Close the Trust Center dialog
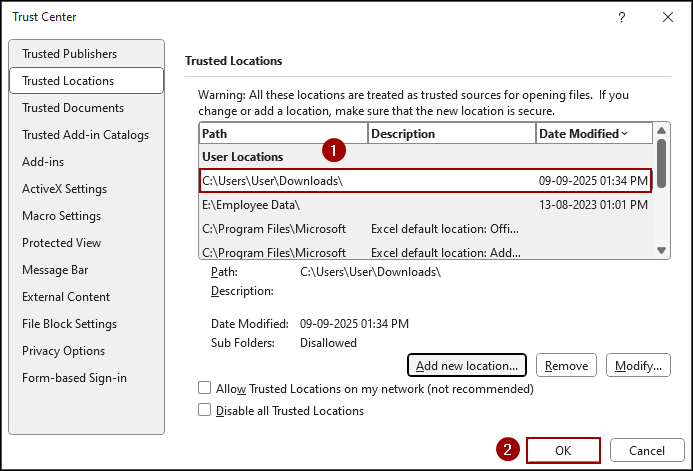Viewport: 693px width, 471px height. point(668,17)
